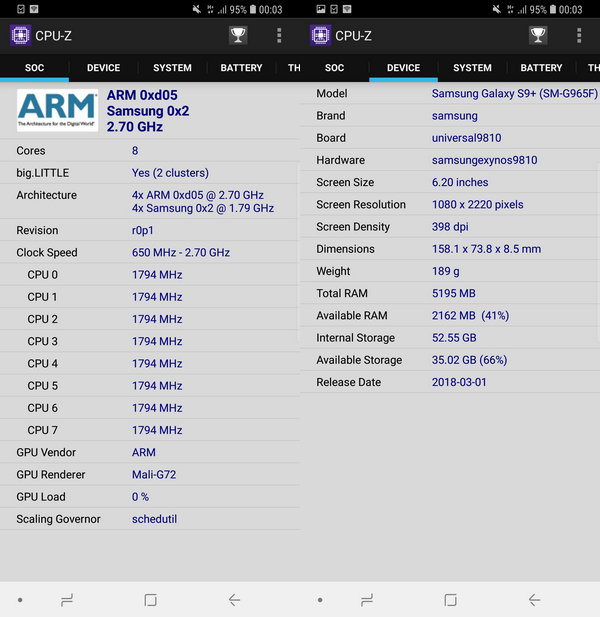This screenshot has width=600, height=617.
Task: Open three-dot overflow menu on right screen
Action: (579, 35)
